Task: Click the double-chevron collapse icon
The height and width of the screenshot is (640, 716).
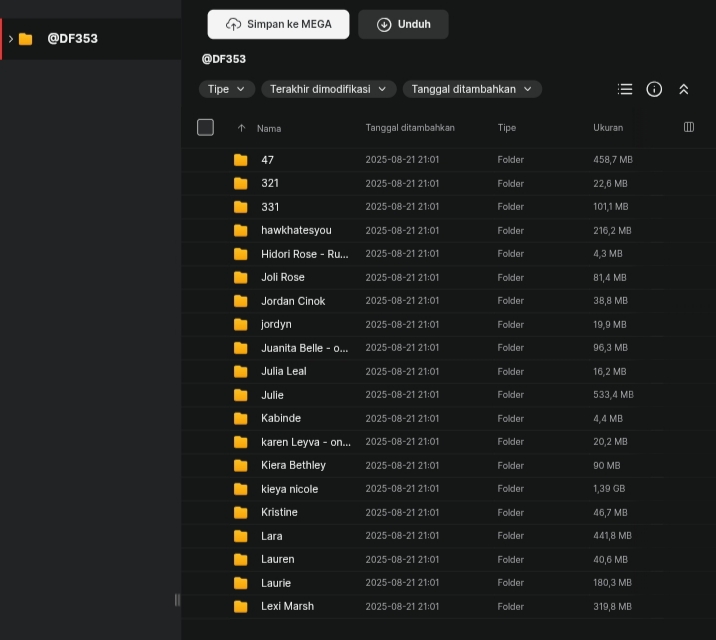Action: click(x=684, y=89)
